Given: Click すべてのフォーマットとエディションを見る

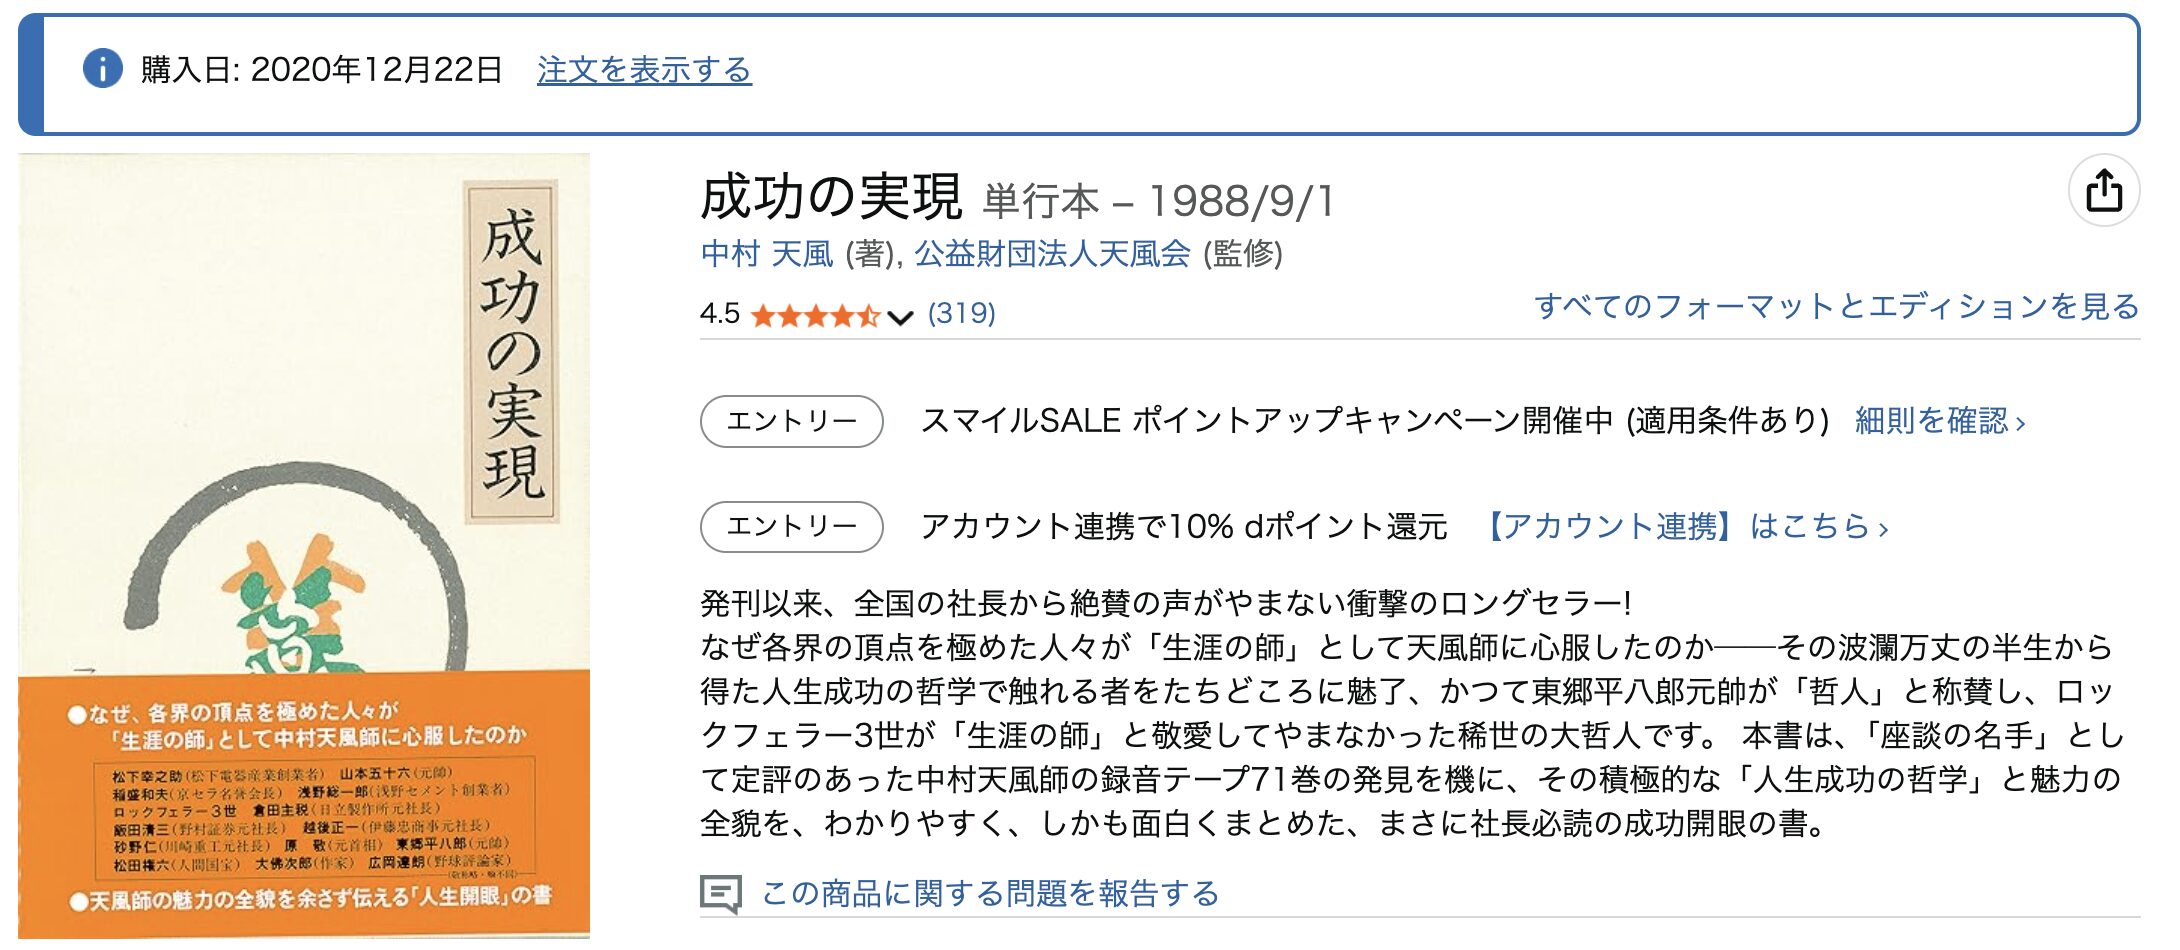Looking at the screenshot, I should coord(1836,306).
